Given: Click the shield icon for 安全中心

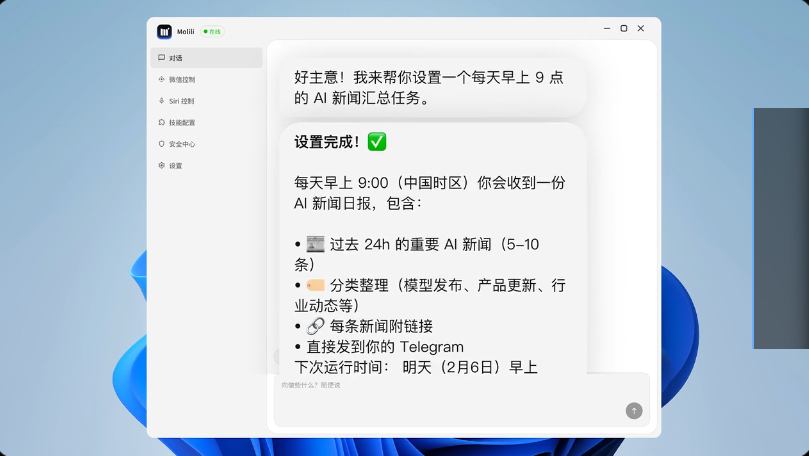Looking at the screenshot, I should click(162, 144).
